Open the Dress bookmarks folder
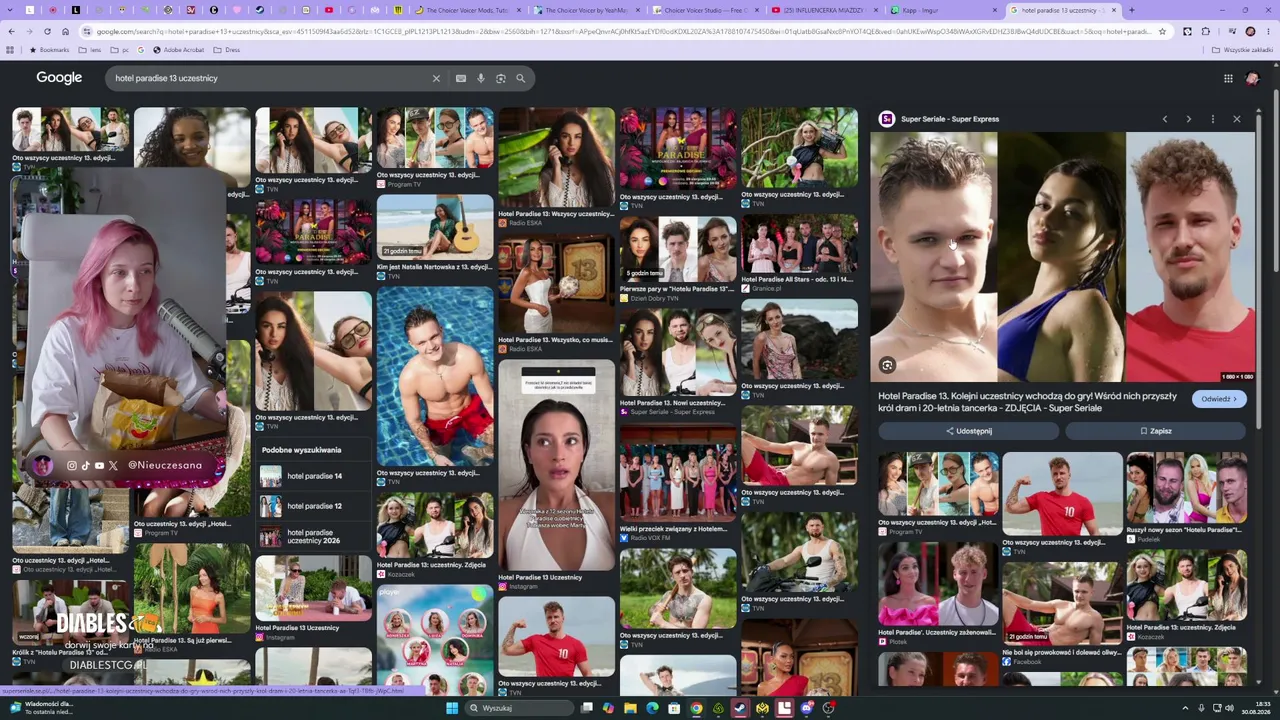Screen dimensions: 1280x720 pos(227,50)
